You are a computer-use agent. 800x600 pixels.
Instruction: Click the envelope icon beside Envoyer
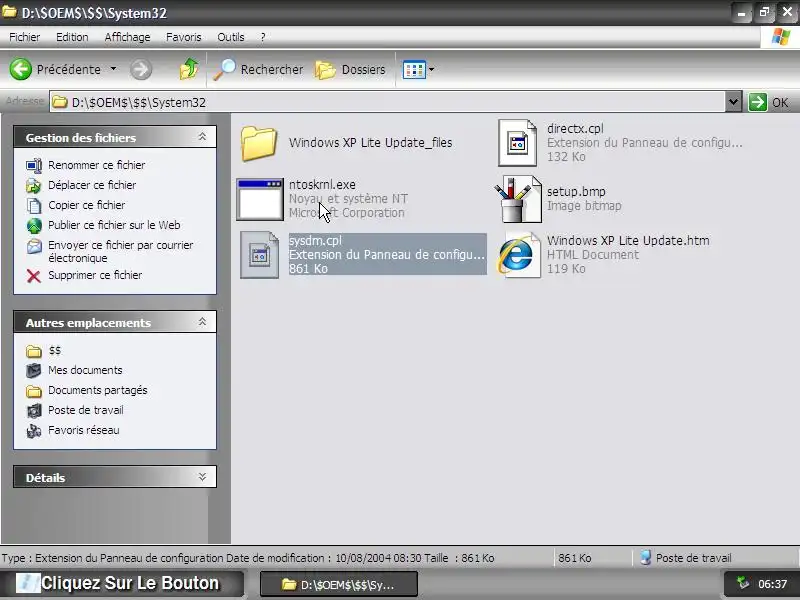pyautogui.click(x=34, y=246)
